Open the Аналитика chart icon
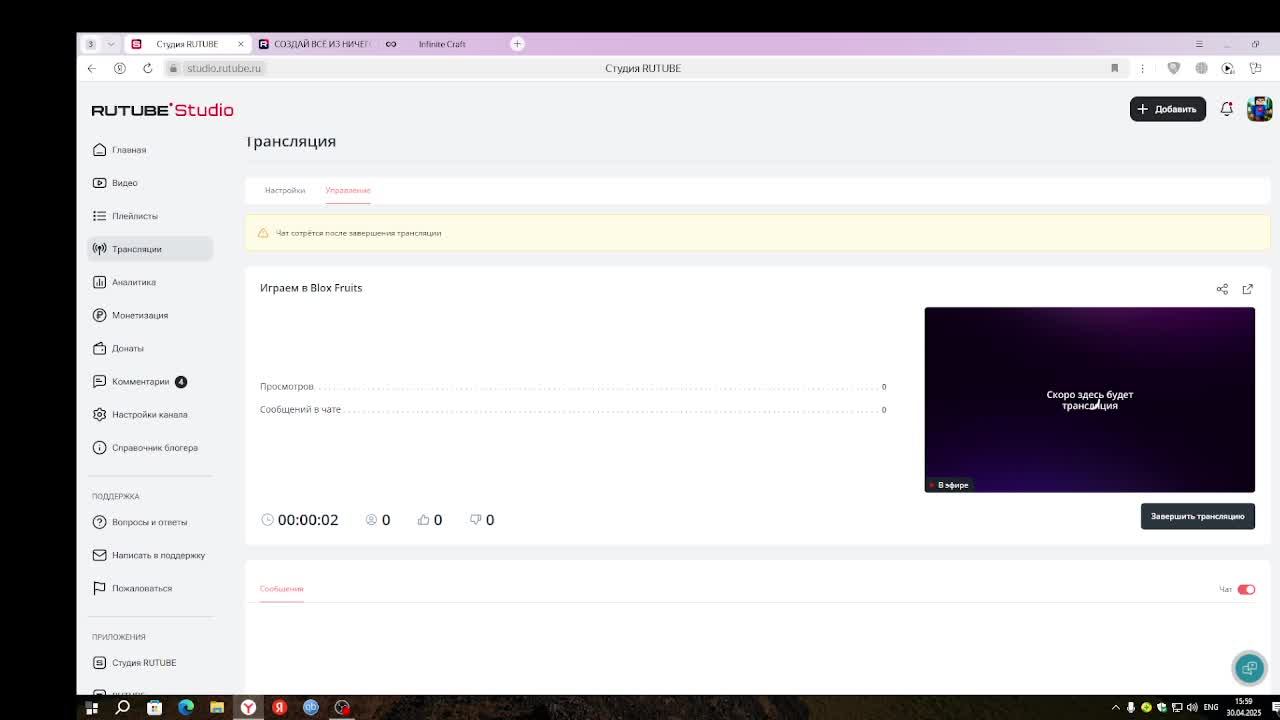This screenshot has height=720, width=1280. coord(99,282)
